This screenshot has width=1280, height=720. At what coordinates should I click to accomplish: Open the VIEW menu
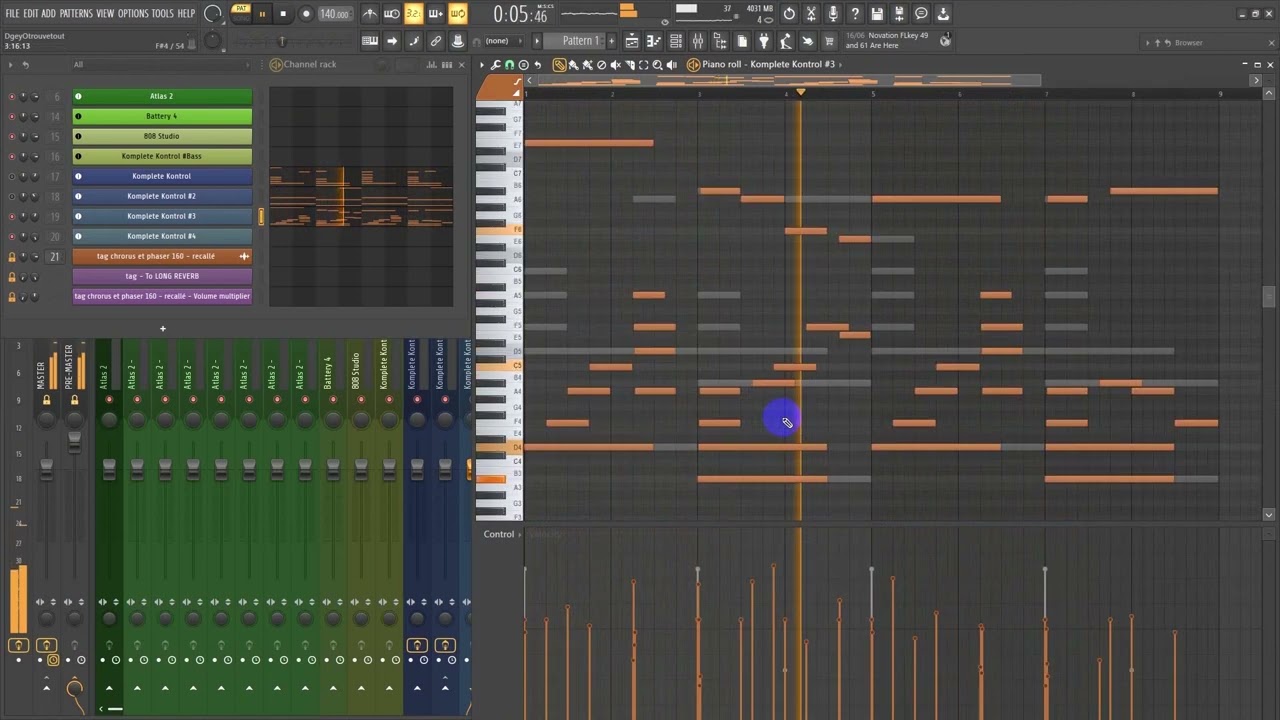[105, 13]
